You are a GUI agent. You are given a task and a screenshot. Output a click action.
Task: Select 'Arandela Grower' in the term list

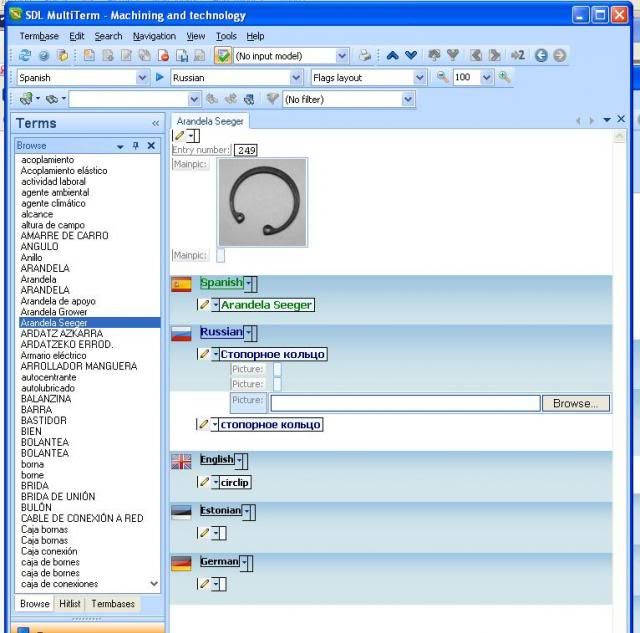53,312
